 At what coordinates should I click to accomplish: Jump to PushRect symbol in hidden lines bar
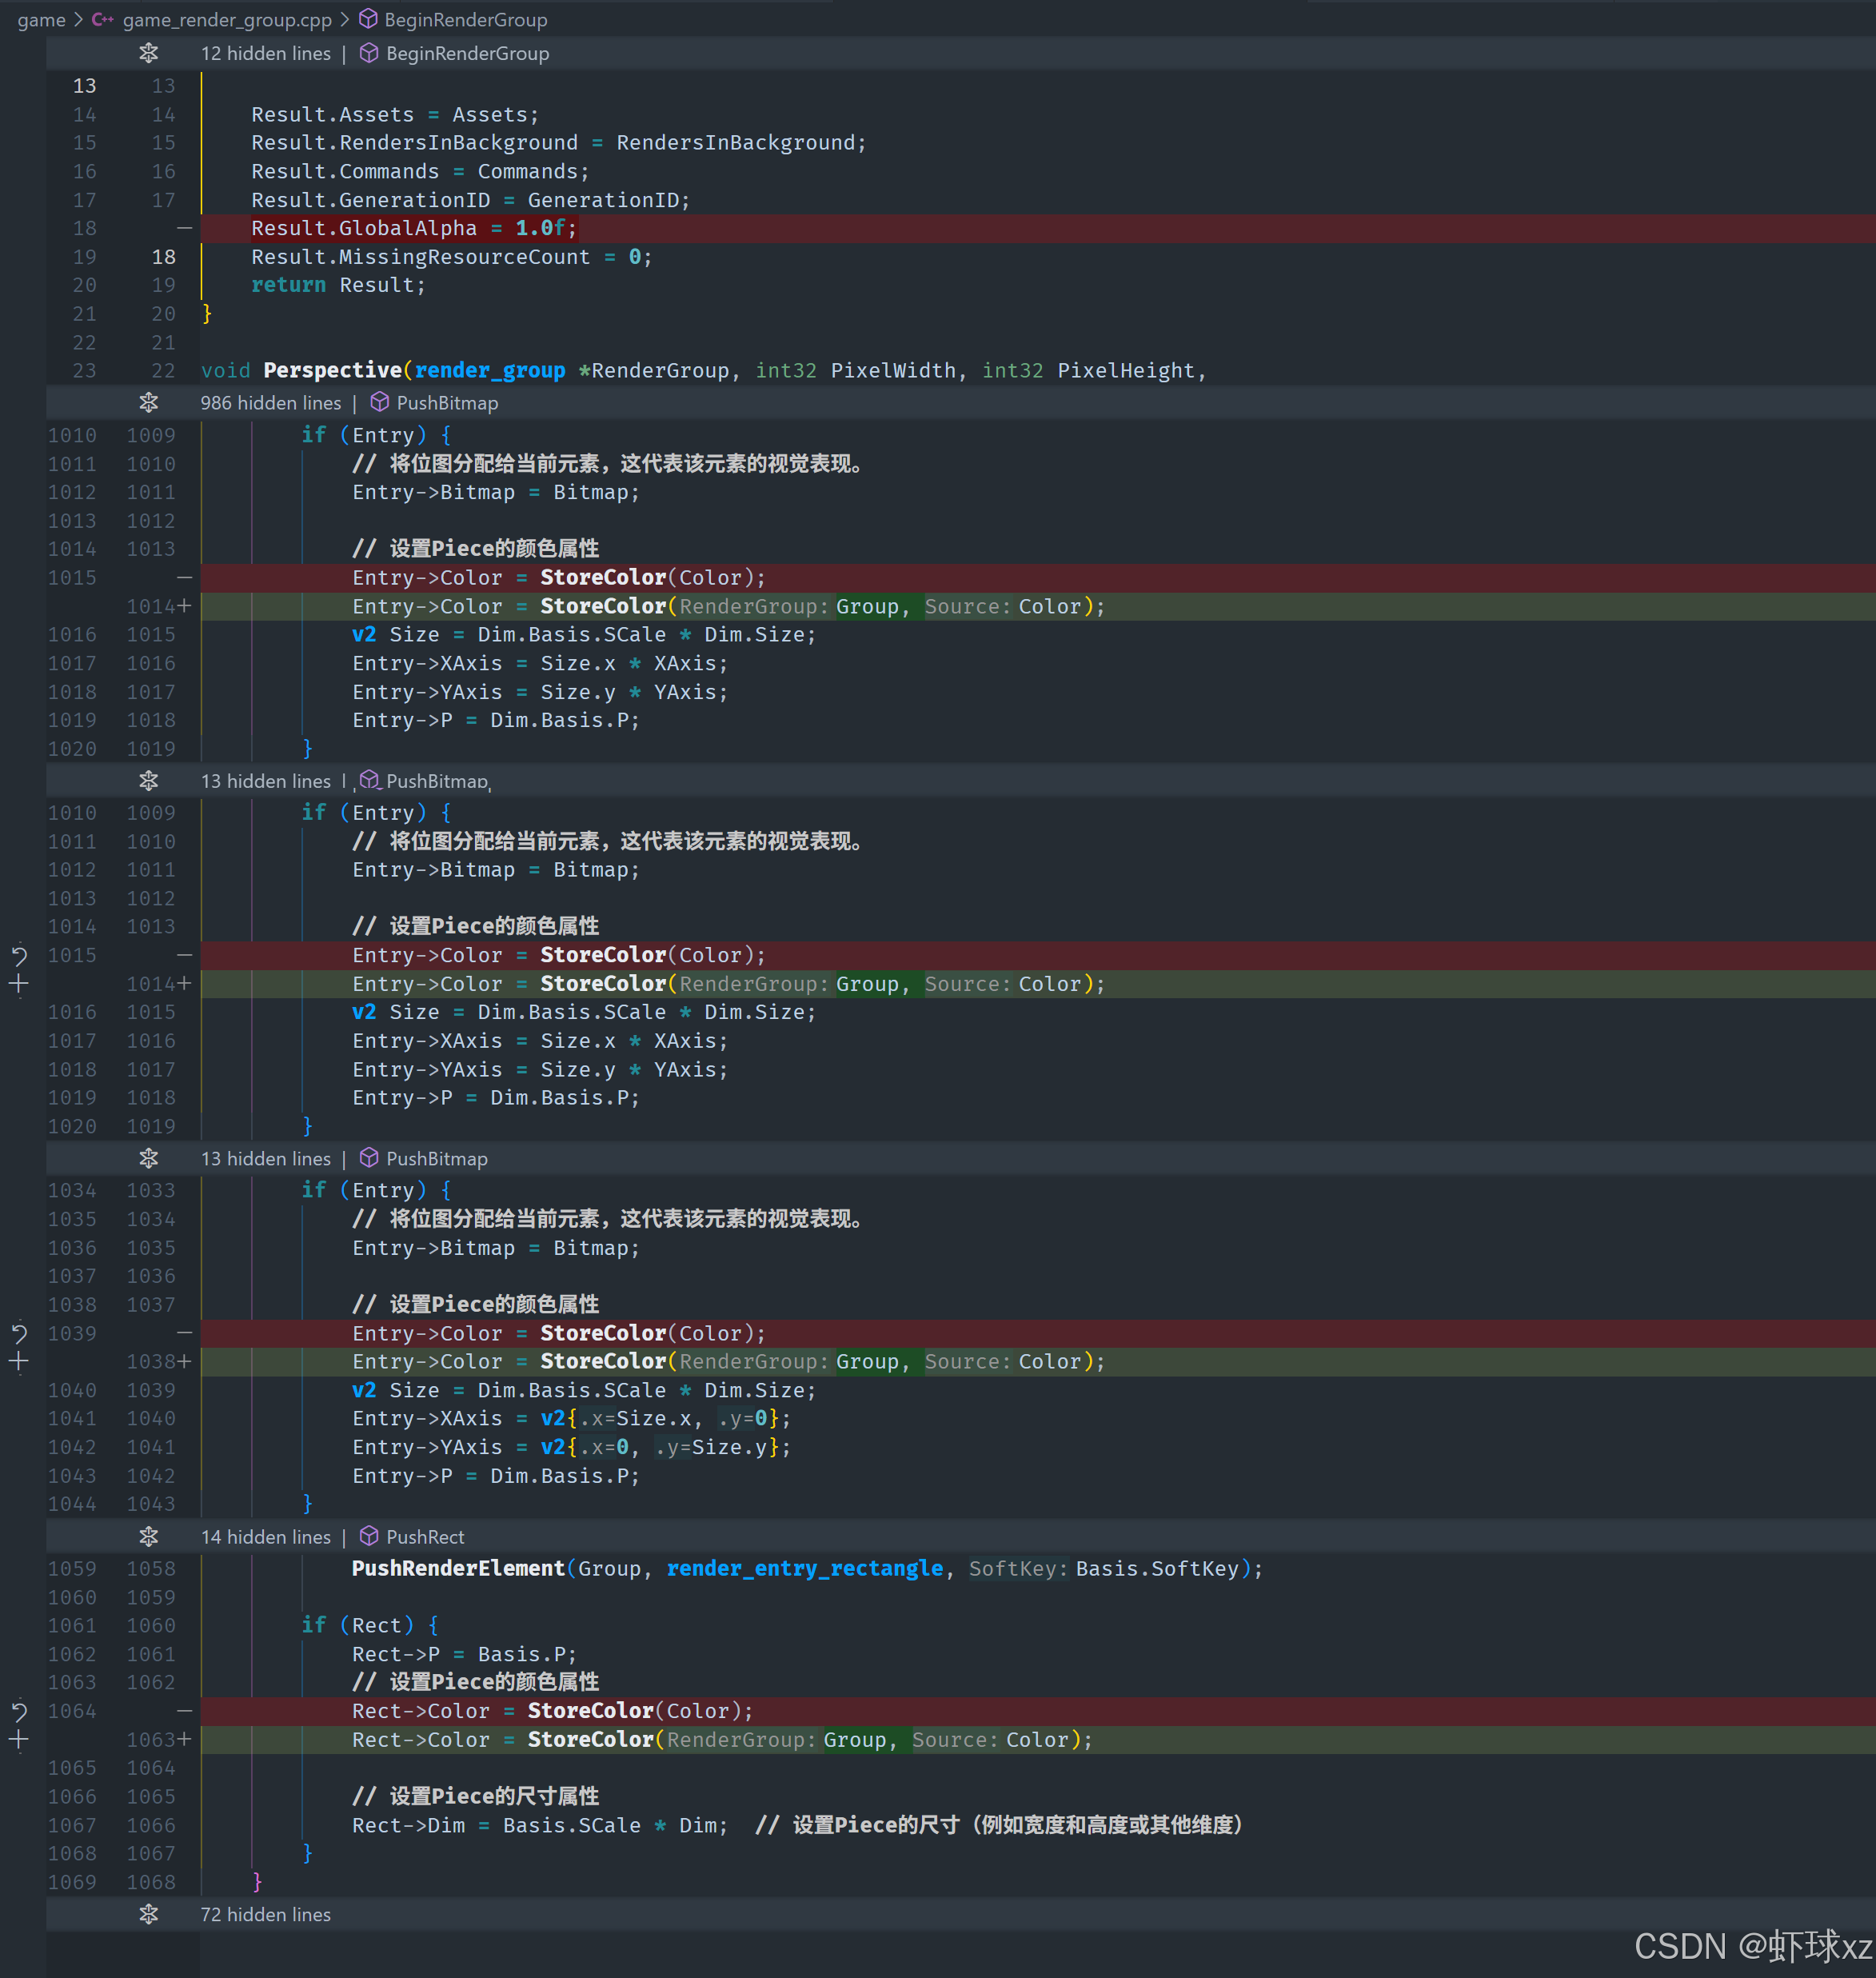click(425, 1537)
